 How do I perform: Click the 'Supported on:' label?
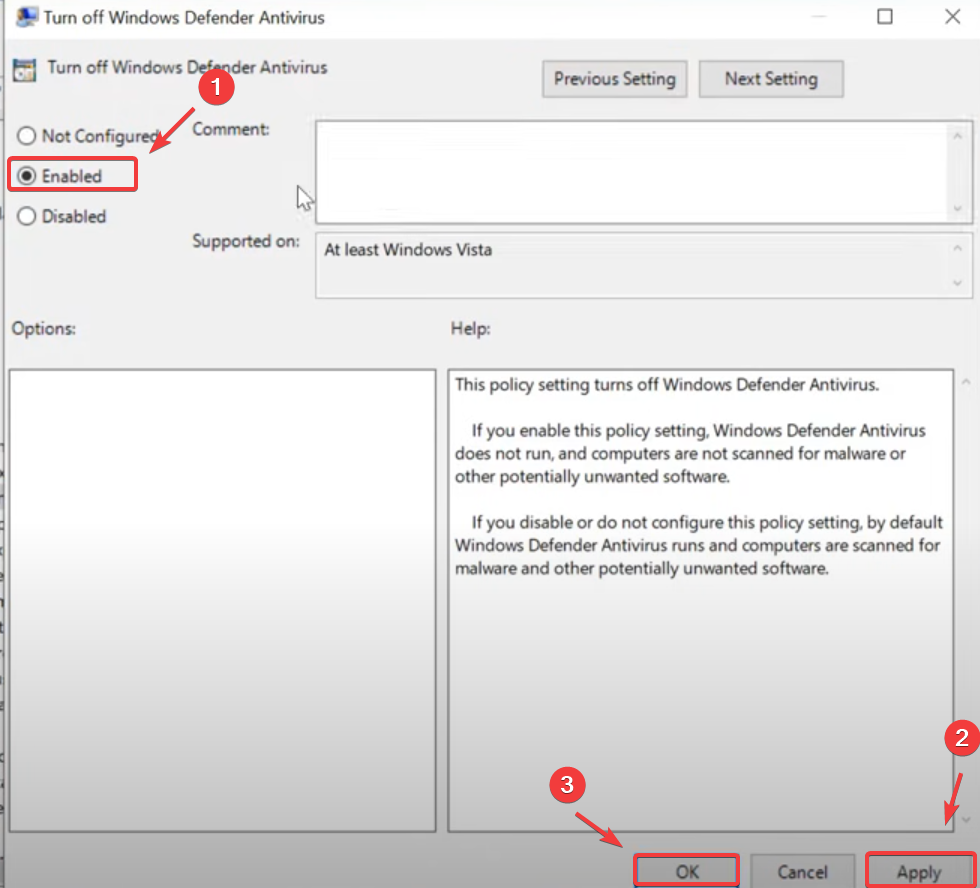[246, 241]
